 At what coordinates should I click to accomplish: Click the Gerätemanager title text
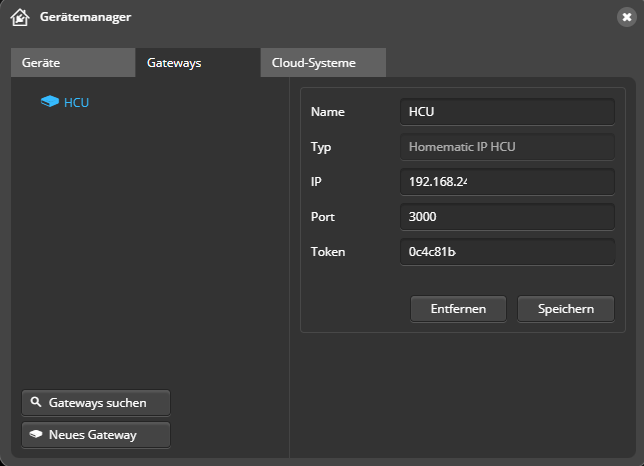tap(85, 17)
